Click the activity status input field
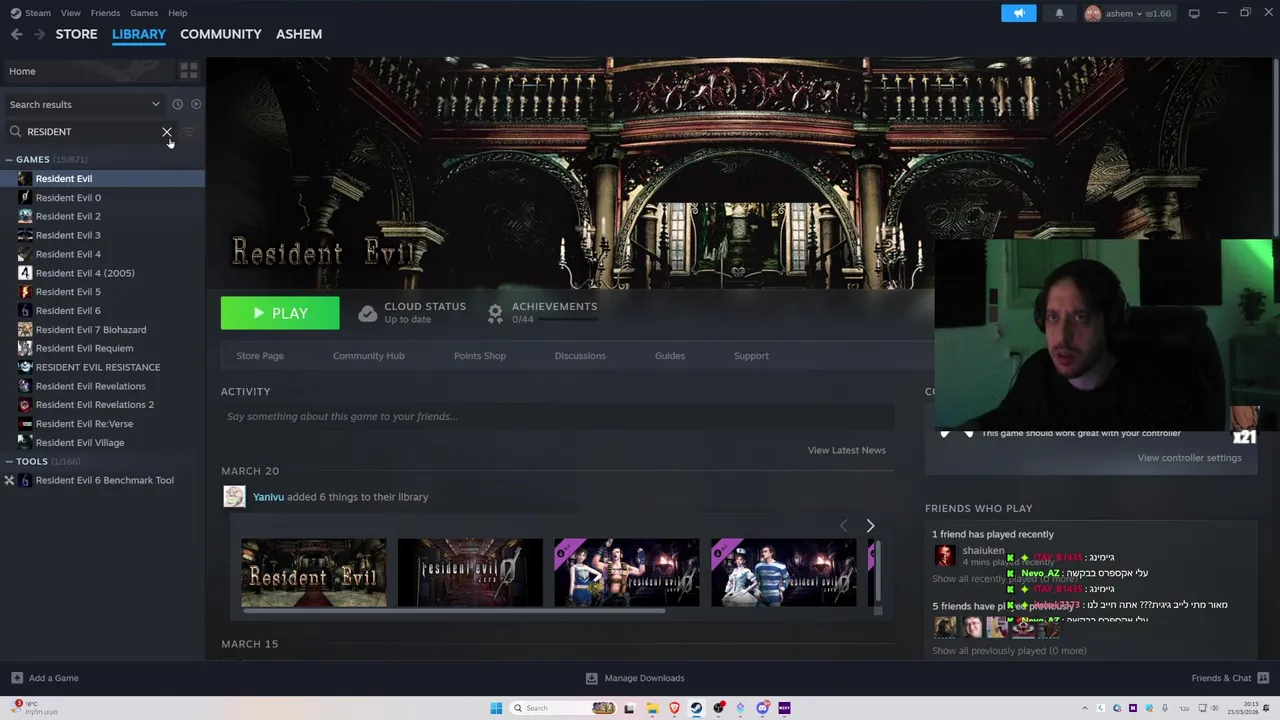This screenshot has height=720, width=1280. point(557,416)
